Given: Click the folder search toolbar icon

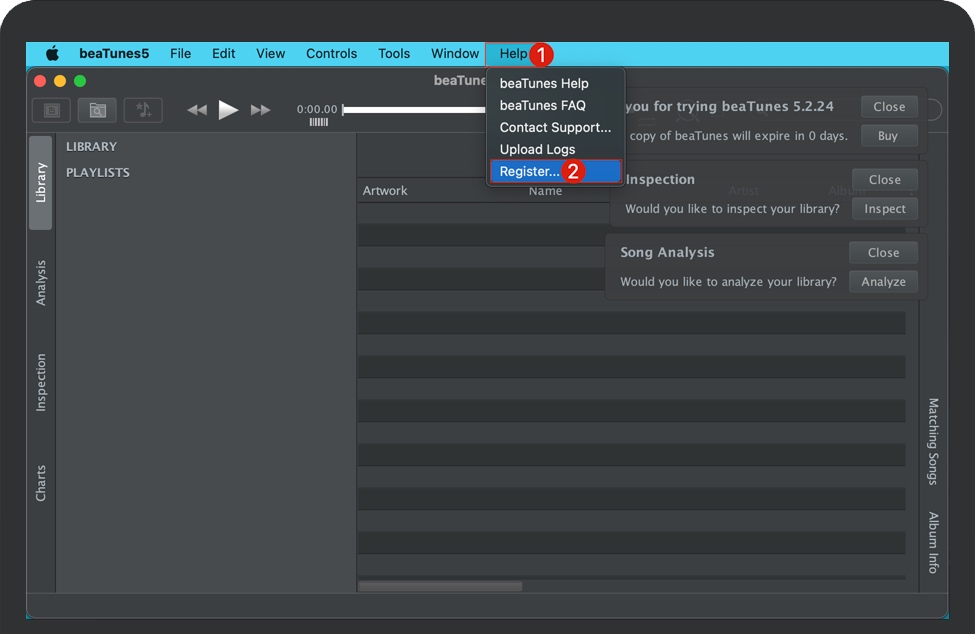Looking at the screenshot, I should coord(97,110).
